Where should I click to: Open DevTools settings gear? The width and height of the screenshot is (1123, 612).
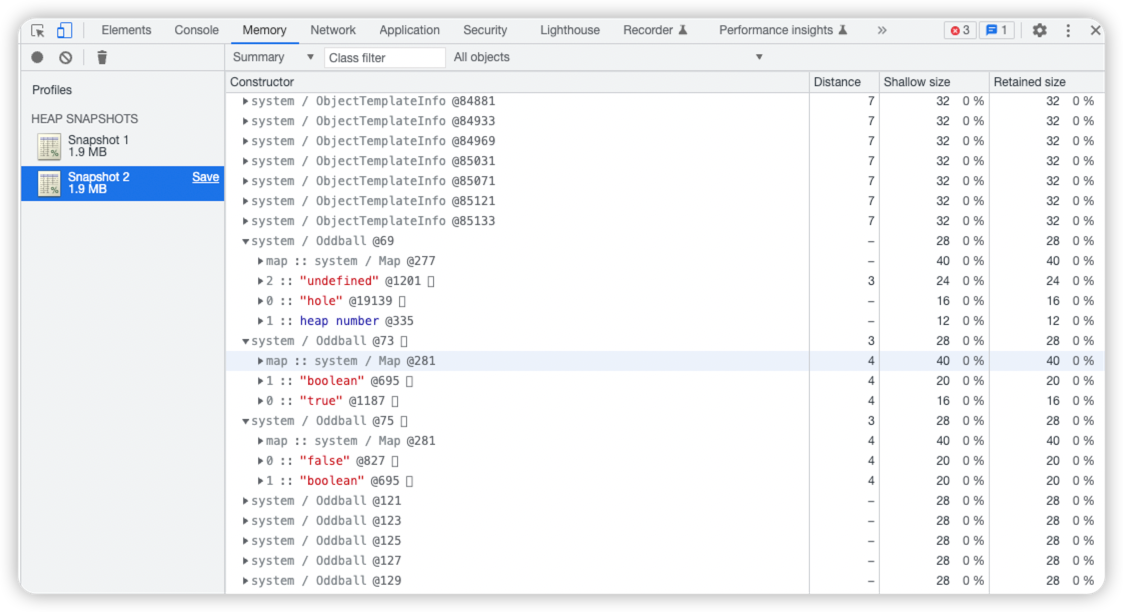(x=1039, y=30)
